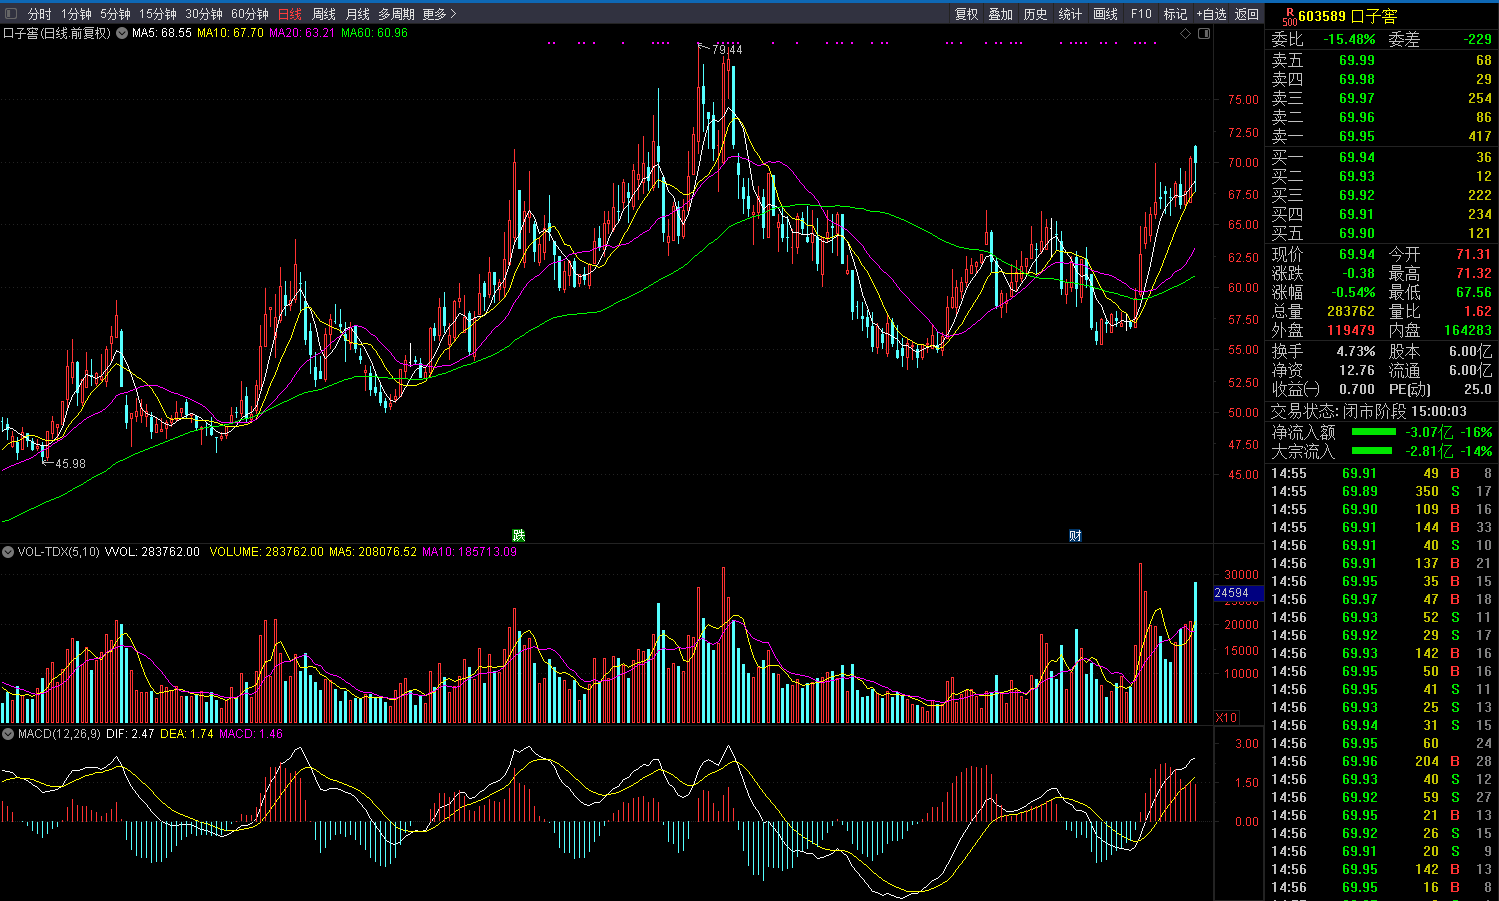The height and width of the screenshot is (901, 1499).
Task: Click the 卖一 price 69.95
Action: (x=1357, y=136)
